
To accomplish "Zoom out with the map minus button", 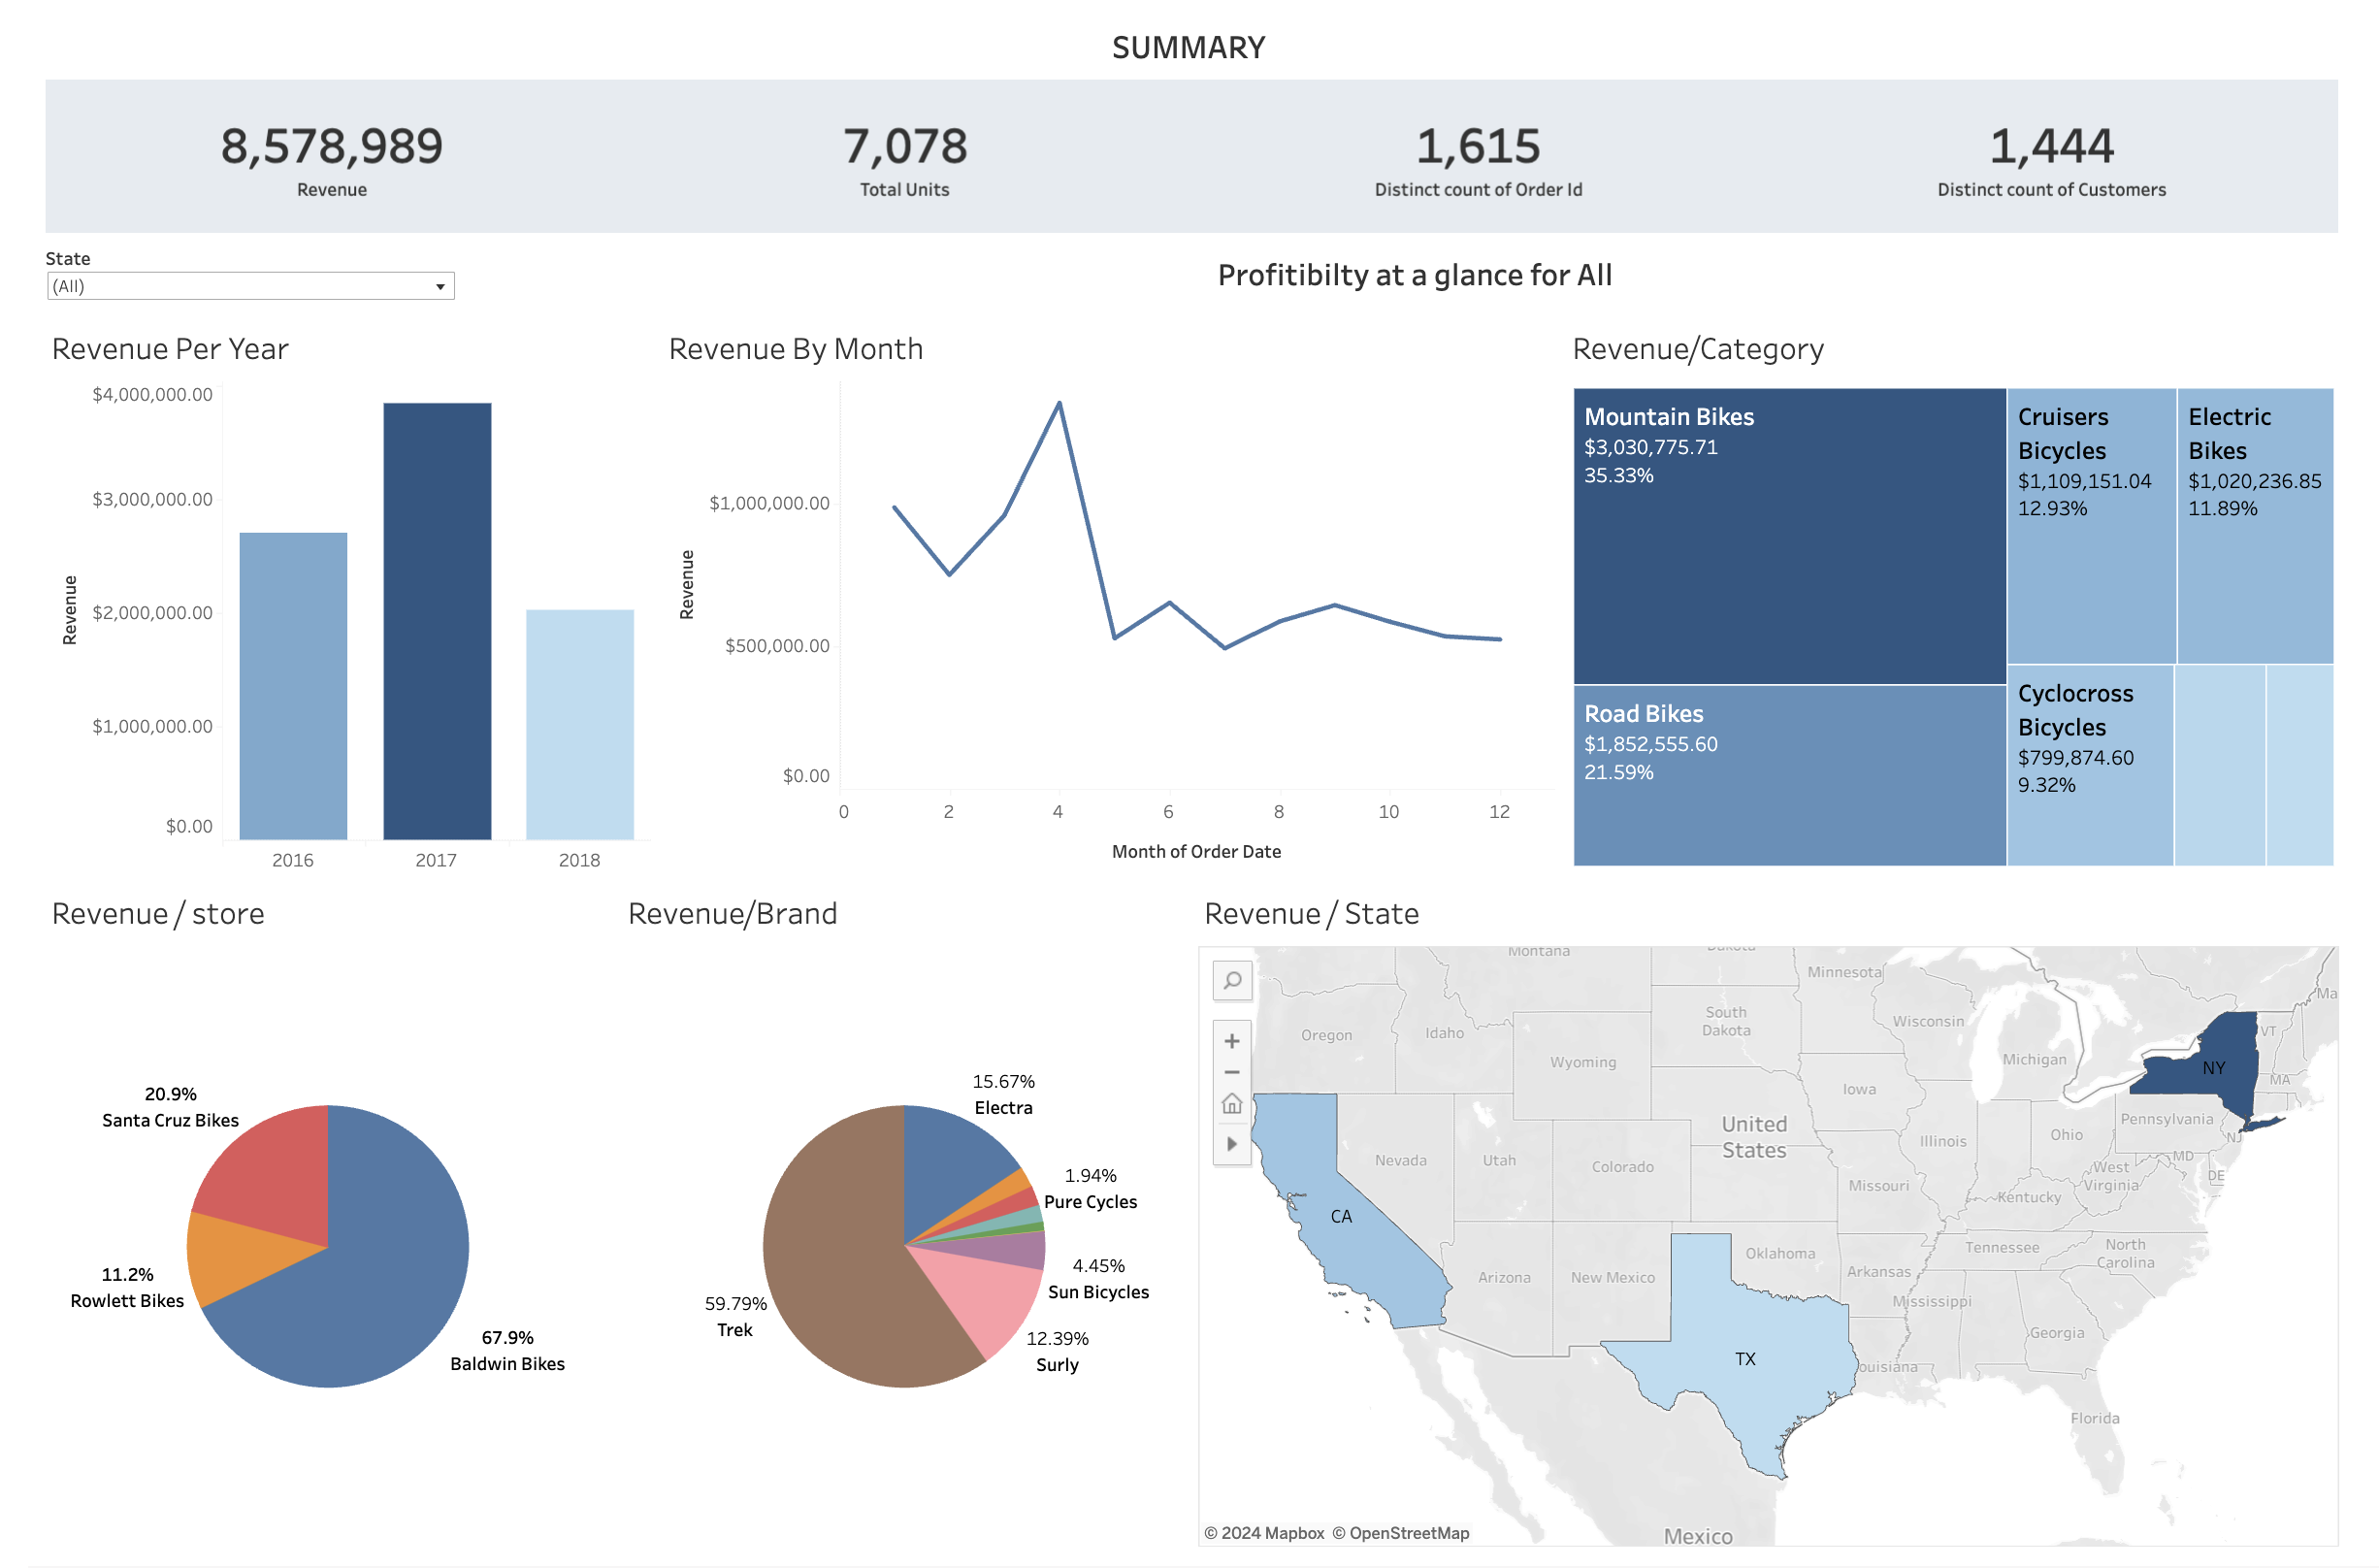I will tap(1232, 1072).
